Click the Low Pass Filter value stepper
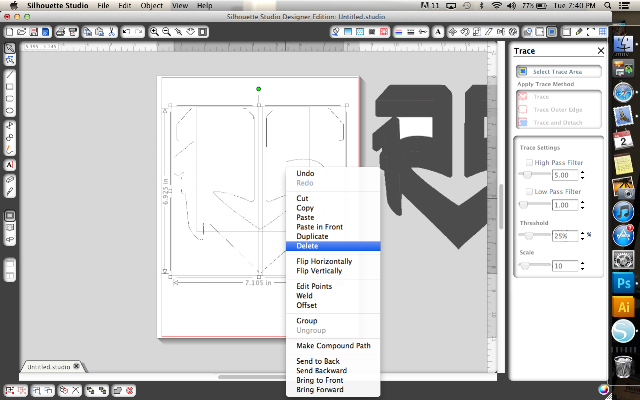This screenshot has width=640, height=400. tap(582, 205)
